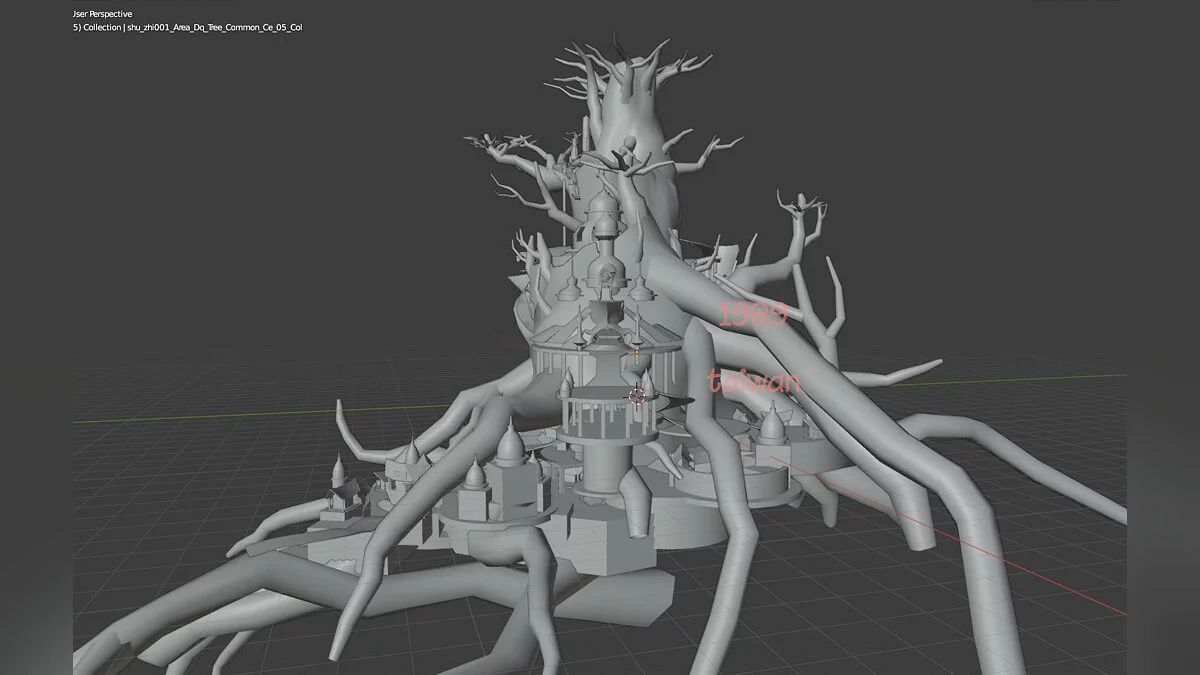Click the skull ornament on the central tower
The width and height of the screenshot is (1200, 675).
click(606, 274)
